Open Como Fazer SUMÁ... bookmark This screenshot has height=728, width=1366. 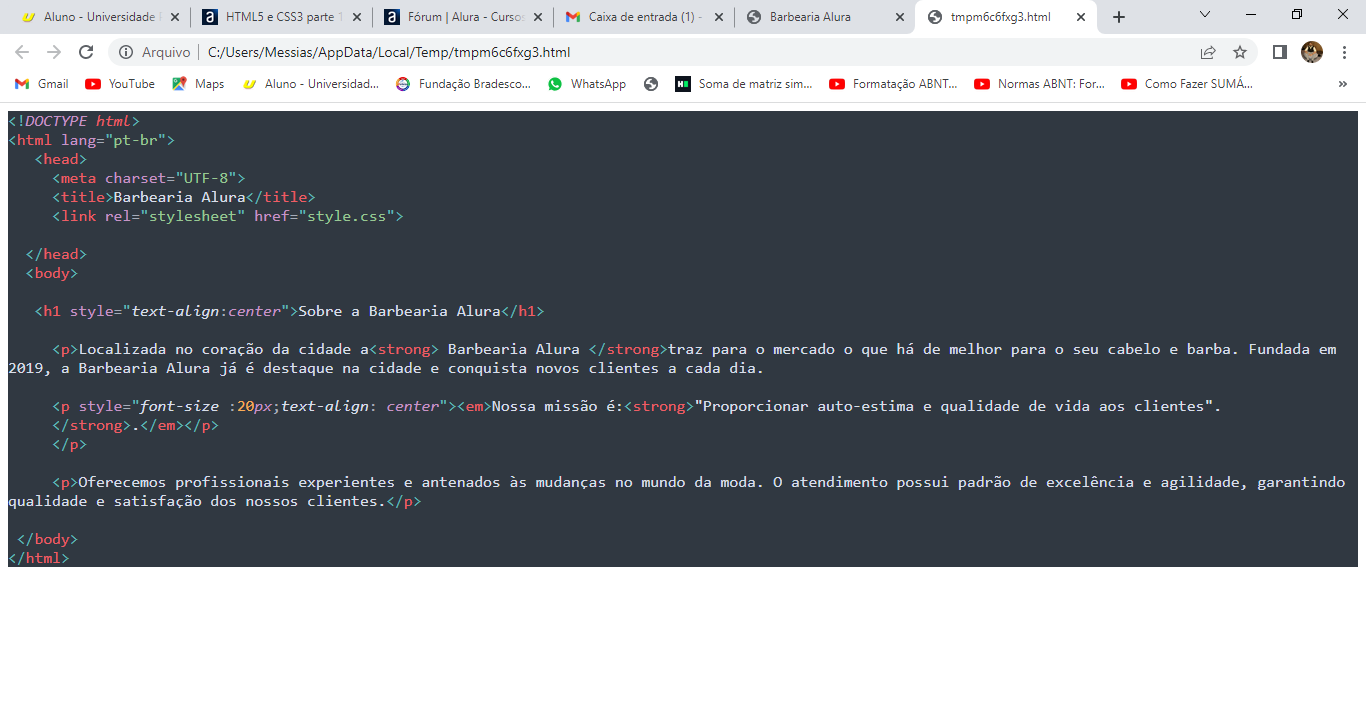(x=1187, y=84)
